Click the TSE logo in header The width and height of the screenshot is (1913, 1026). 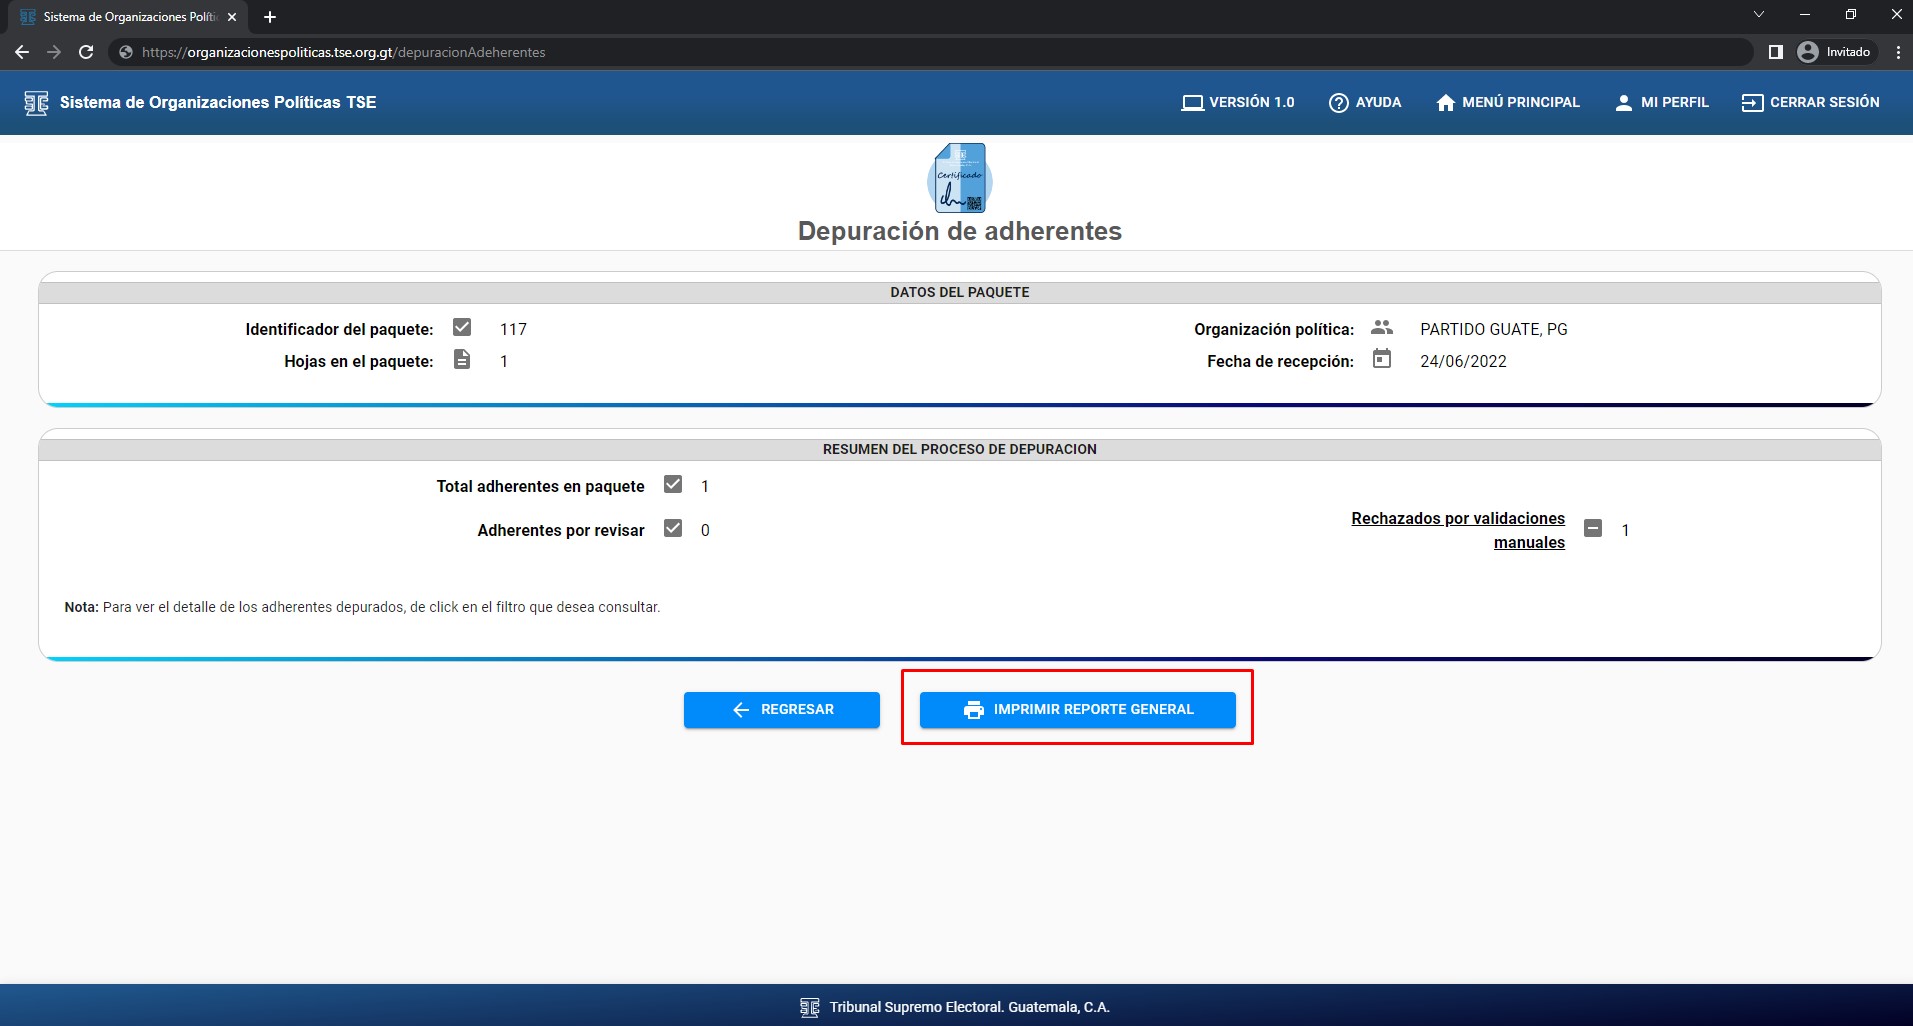pos(36,103)
